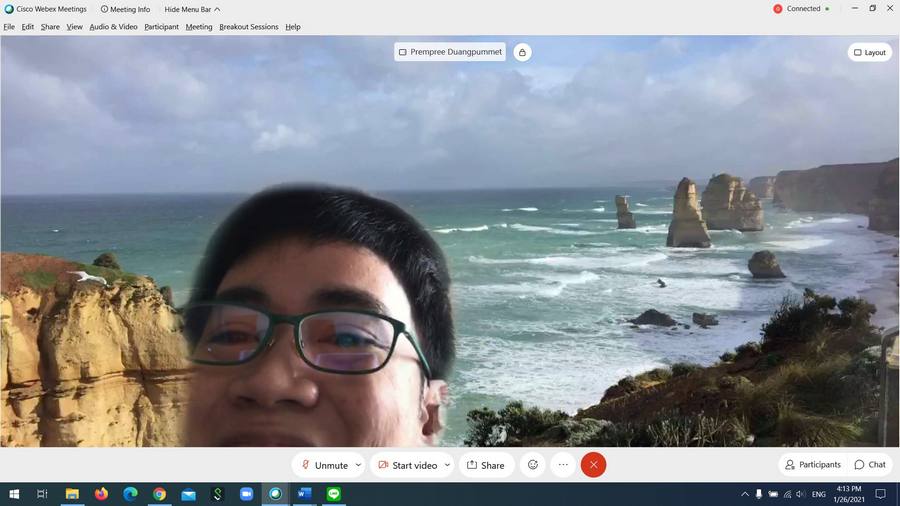Click the taskbar clock showing 4:13 PM
This screenshot has width=900, height=506.
pyautogui.click(x=847, y=494)
